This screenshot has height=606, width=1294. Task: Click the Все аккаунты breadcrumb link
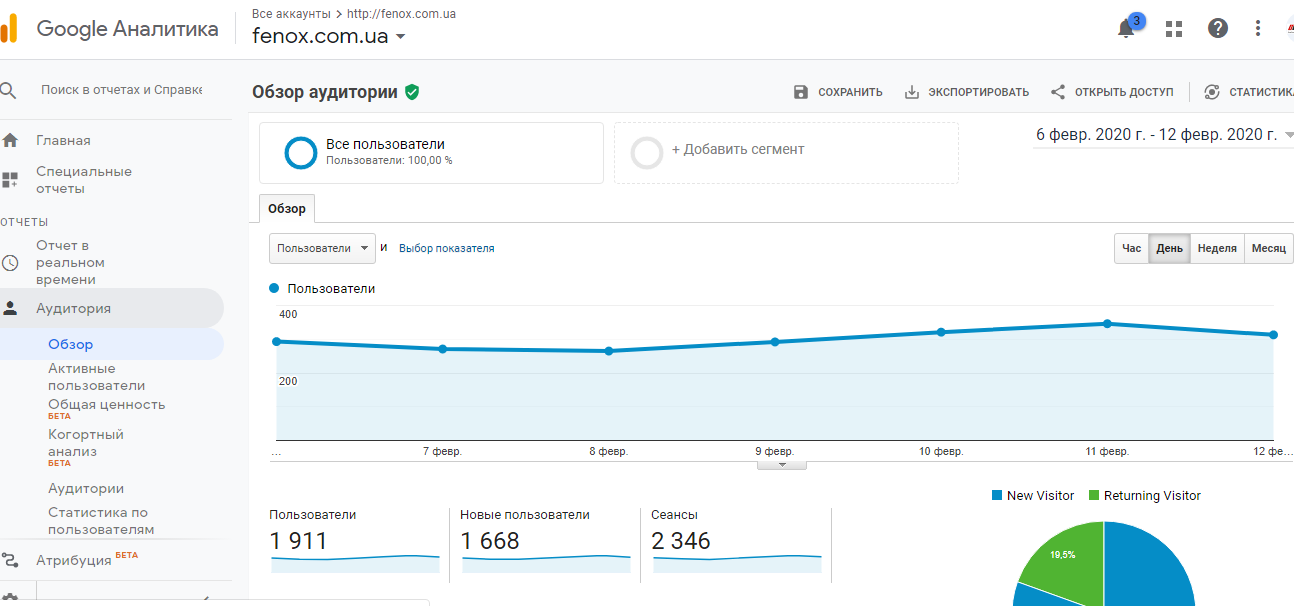click(x=290, y=14)
